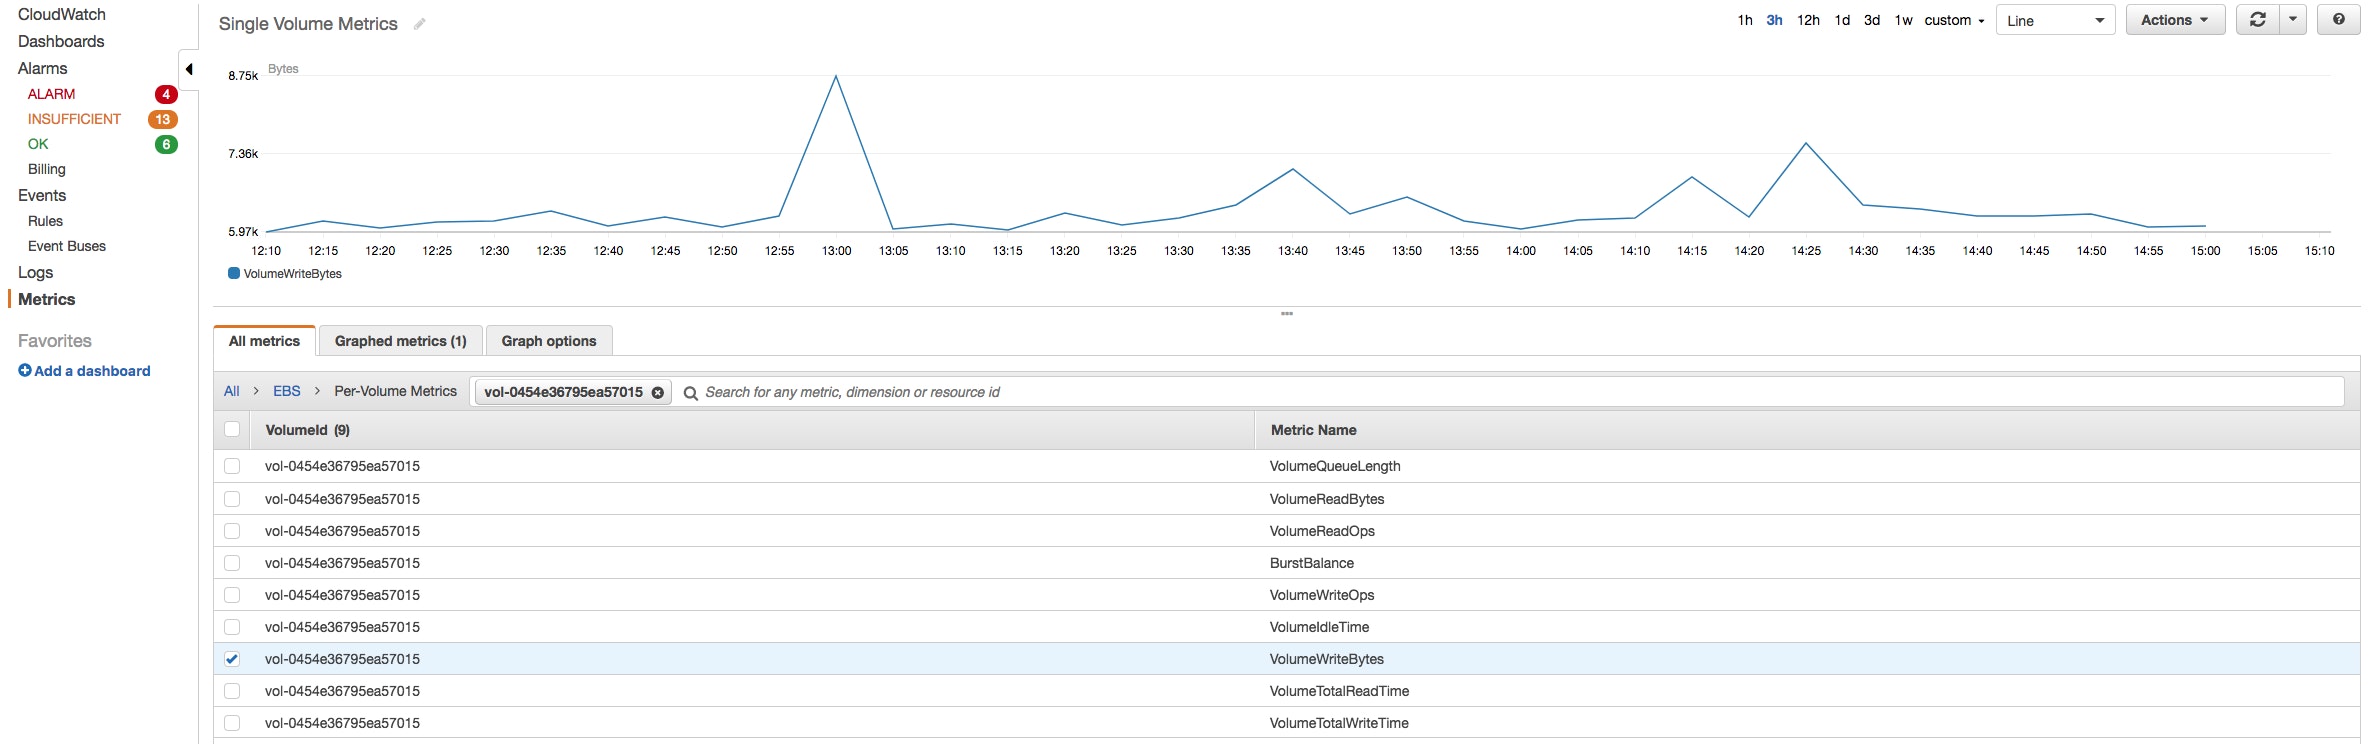Toggle the select-all checkbox in VolumeId header
Screen dimensions: 2369x744
click(232, 429)
